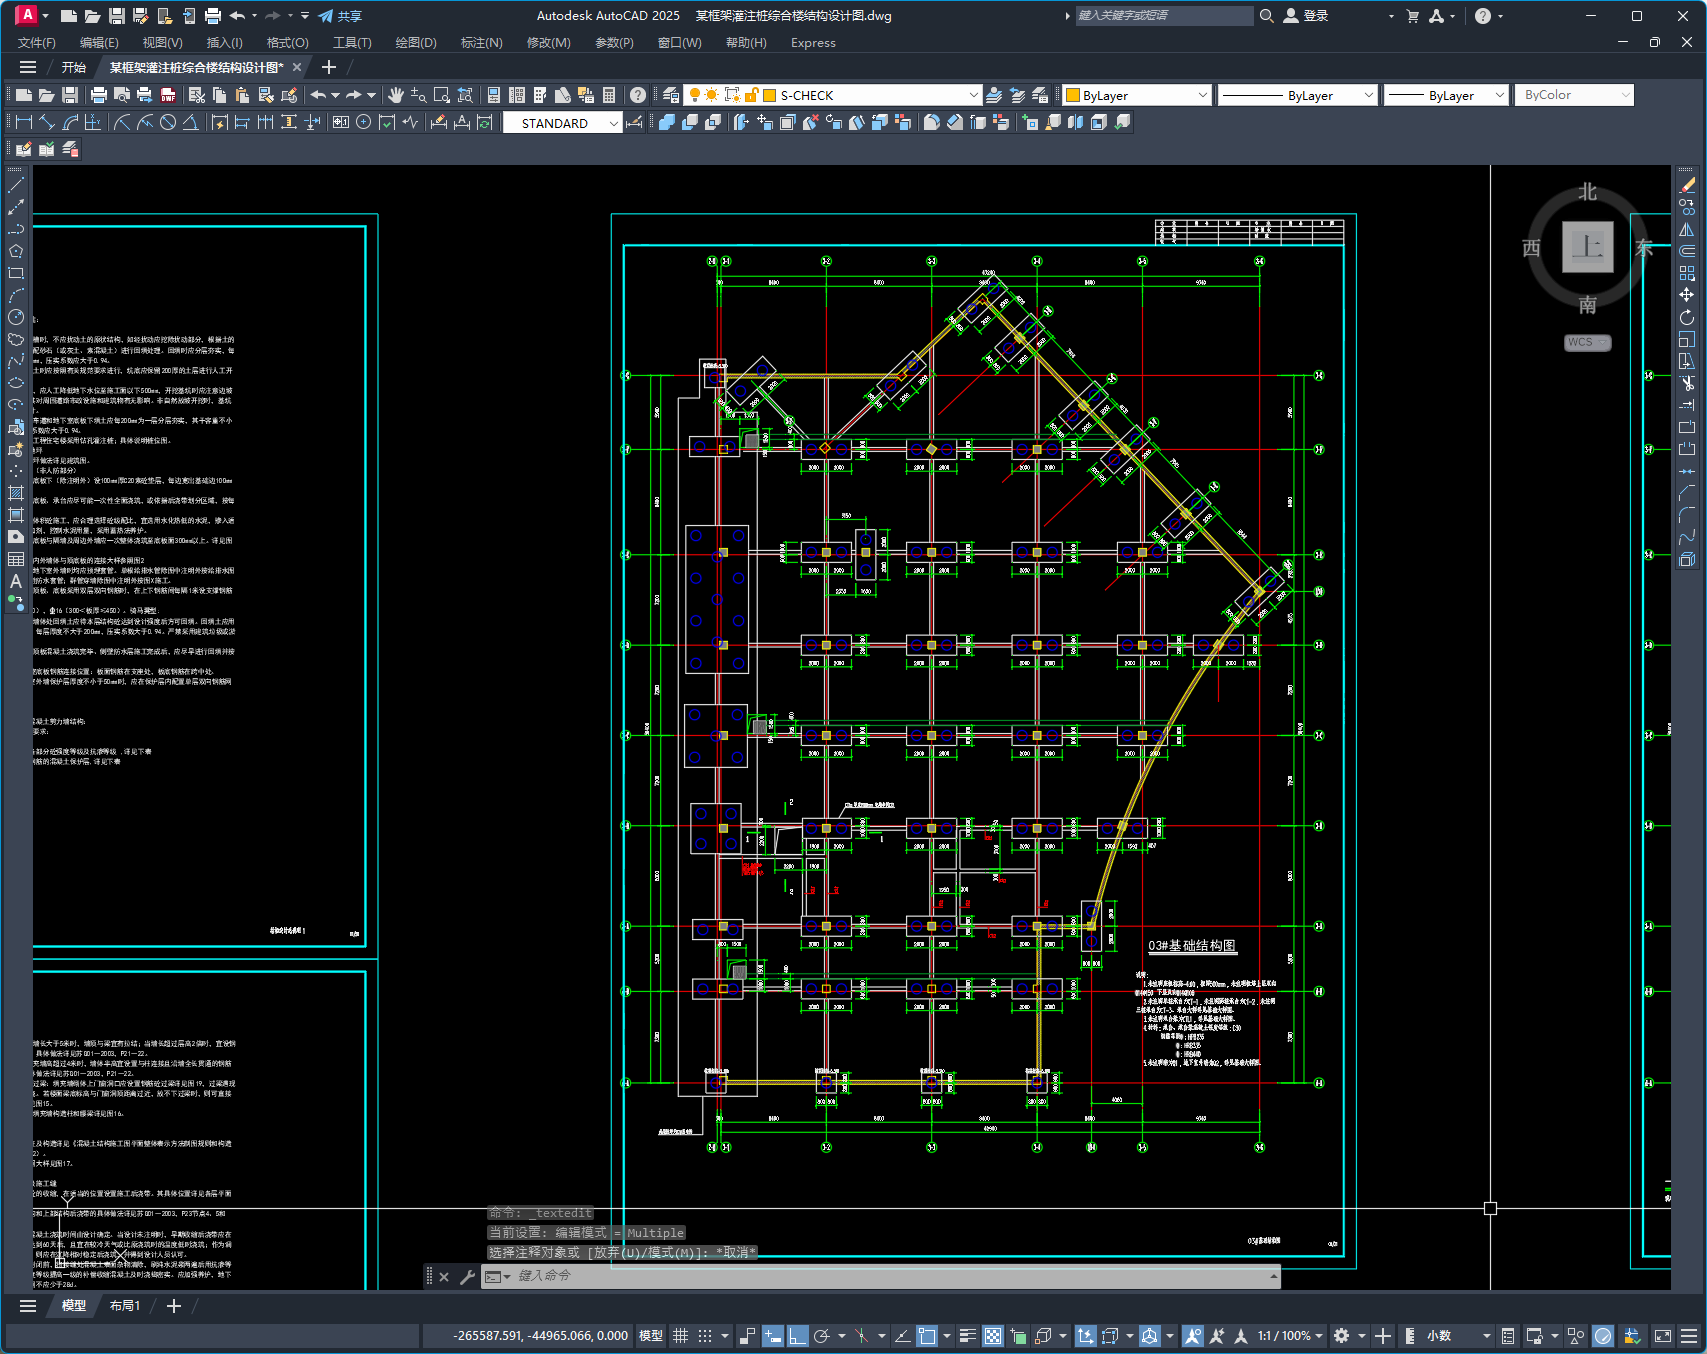Click the DWF publish icon
Viewport: 1707px width, 1354px height.
(168, 95)
